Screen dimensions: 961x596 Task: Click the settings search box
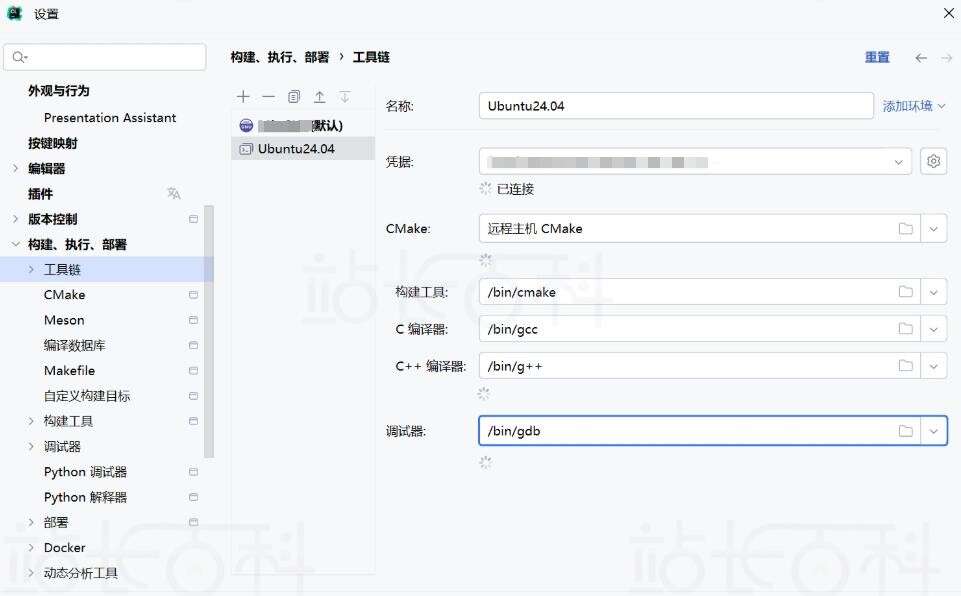click(x=105, y=57)
